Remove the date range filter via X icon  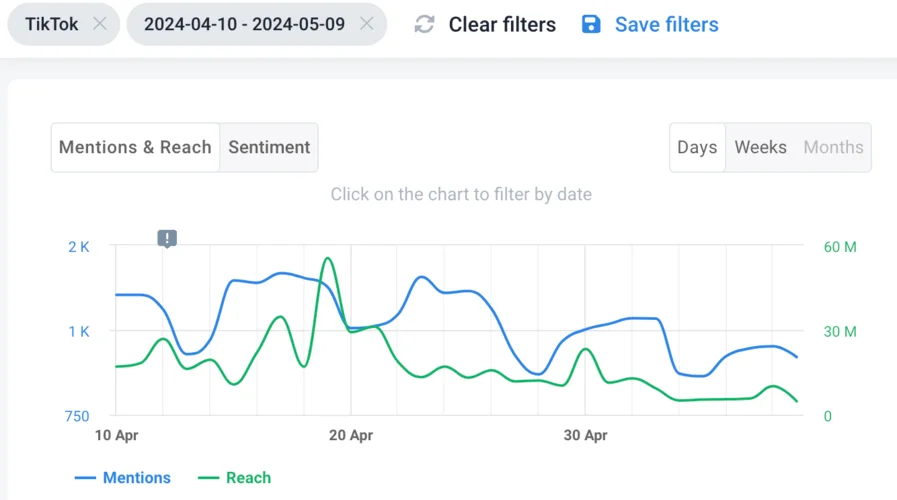tap(367, 24)
